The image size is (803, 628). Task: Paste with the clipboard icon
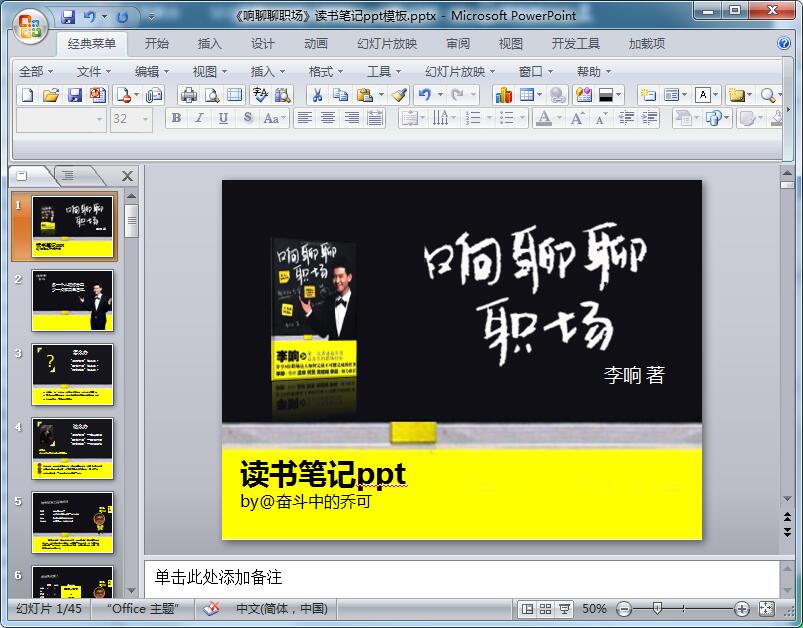click(x=364, y=95)
